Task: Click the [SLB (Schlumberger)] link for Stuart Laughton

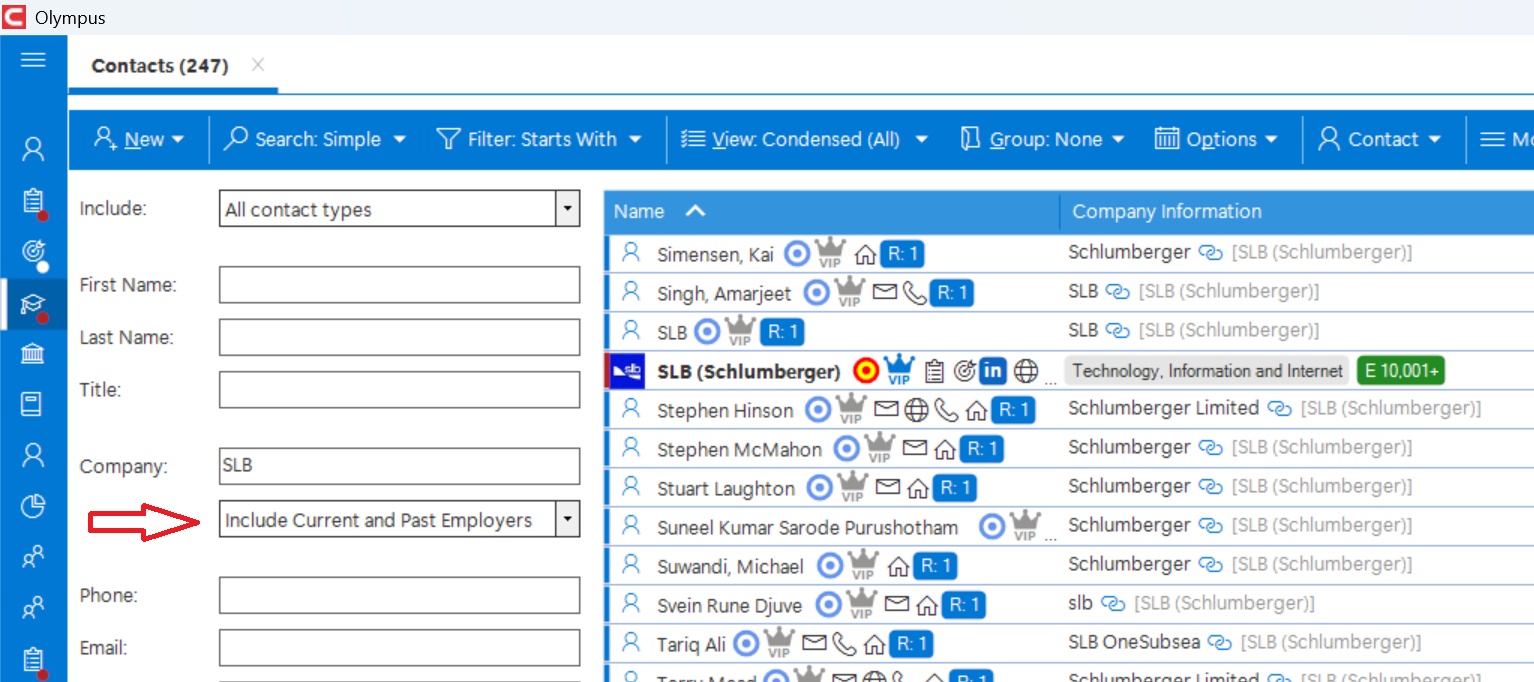Action: click(1323, 486)
